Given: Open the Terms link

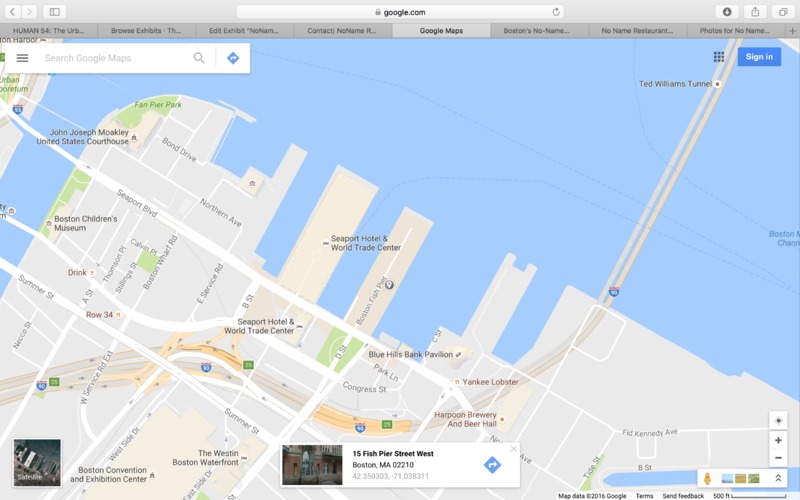Looking at the screenshot, I should pos(644,496).
